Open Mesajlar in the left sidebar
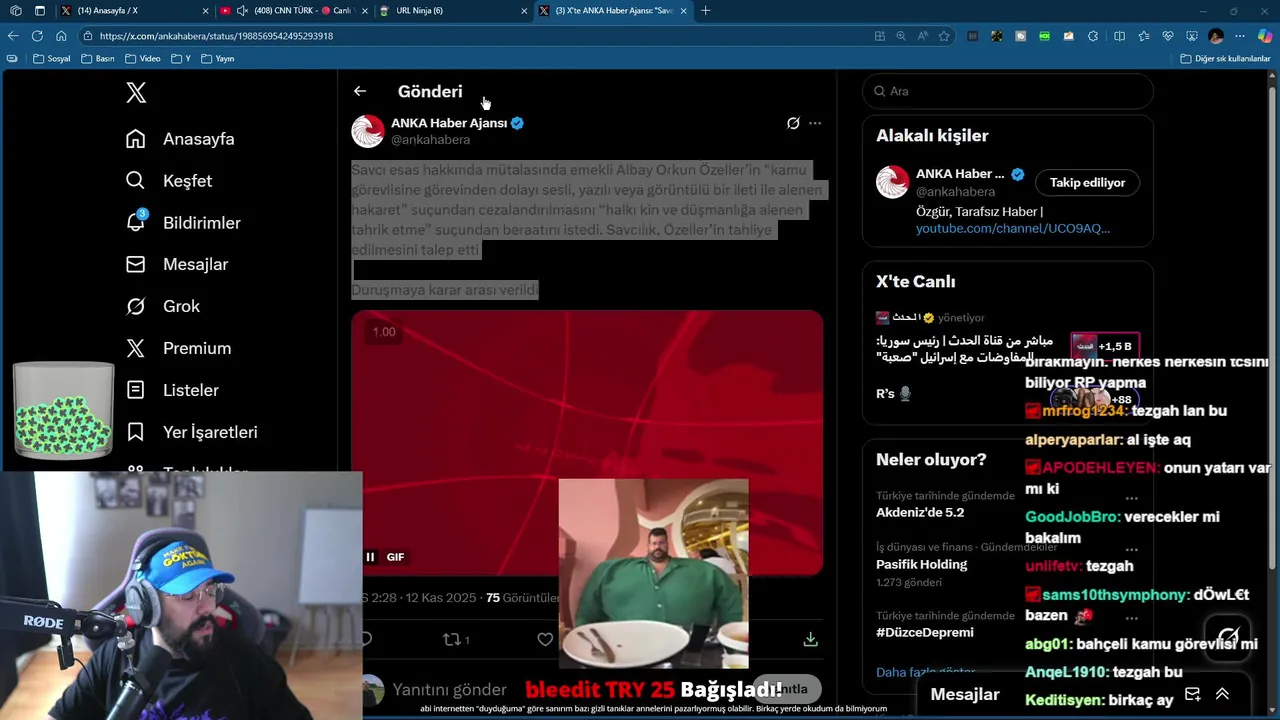Image resolution: width=1280 pixels, height=720 pixels. coord(177,264)
